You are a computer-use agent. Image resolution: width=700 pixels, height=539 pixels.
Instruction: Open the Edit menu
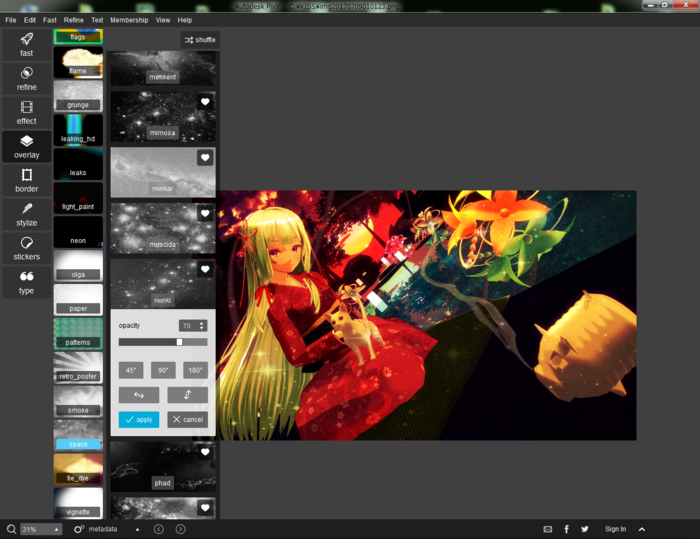click(30, 20)
